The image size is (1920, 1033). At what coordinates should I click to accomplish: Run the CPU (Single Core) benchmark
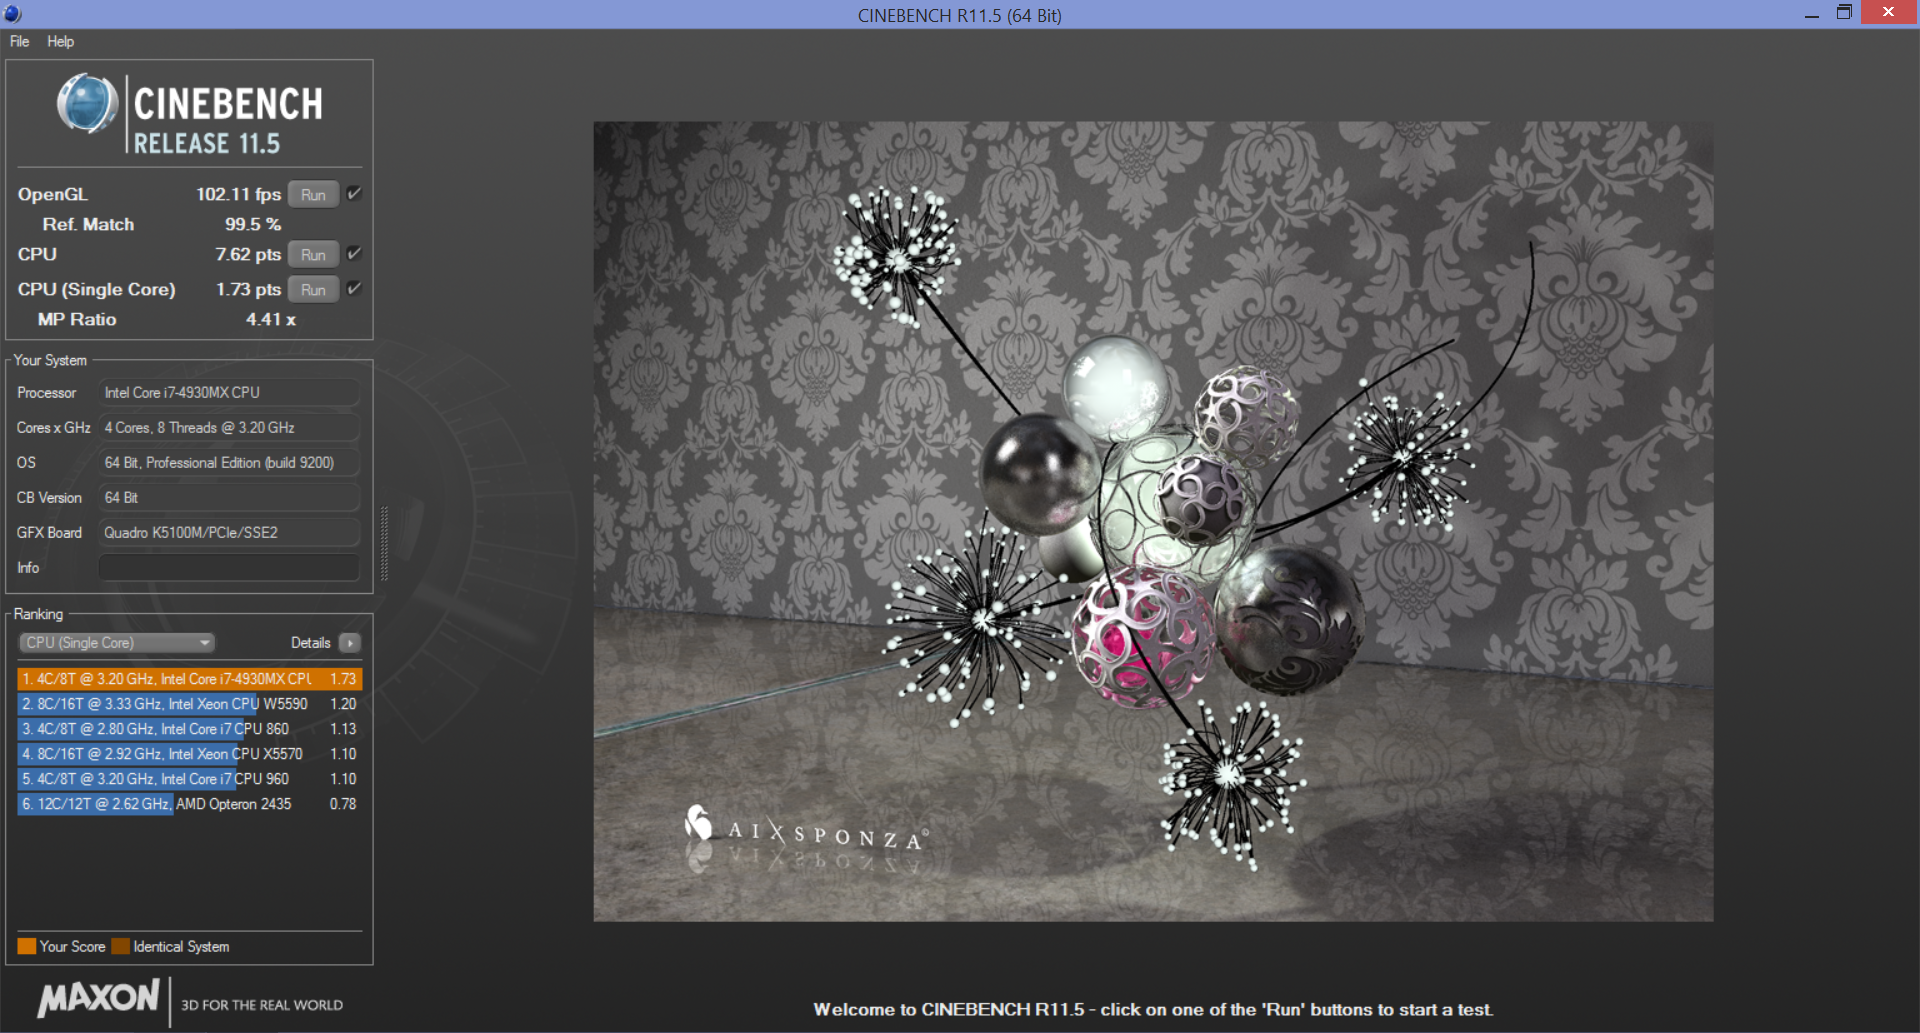coord(313,290)
